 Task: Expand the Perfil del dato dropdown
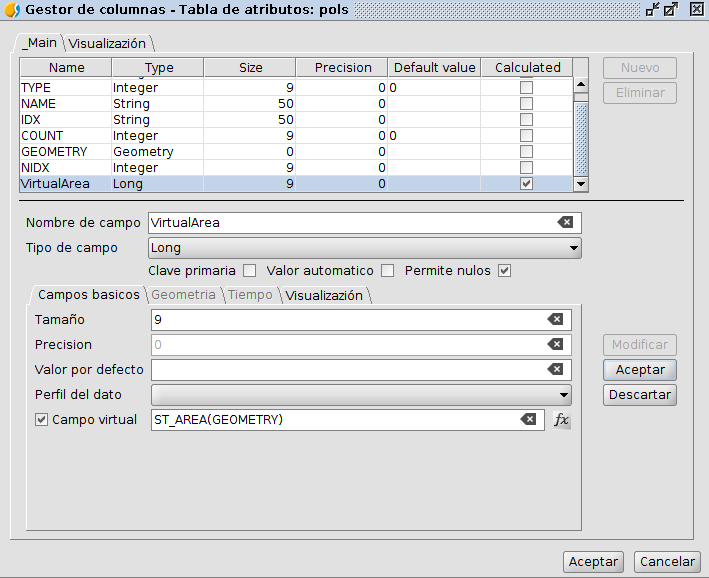click(x=361, y=394)
